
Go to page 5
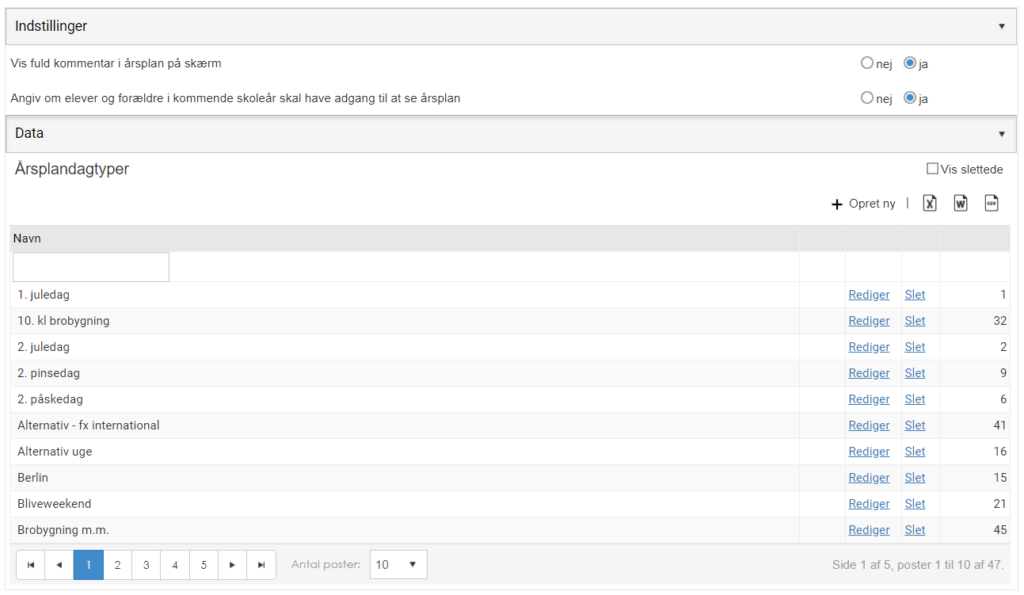204,565
